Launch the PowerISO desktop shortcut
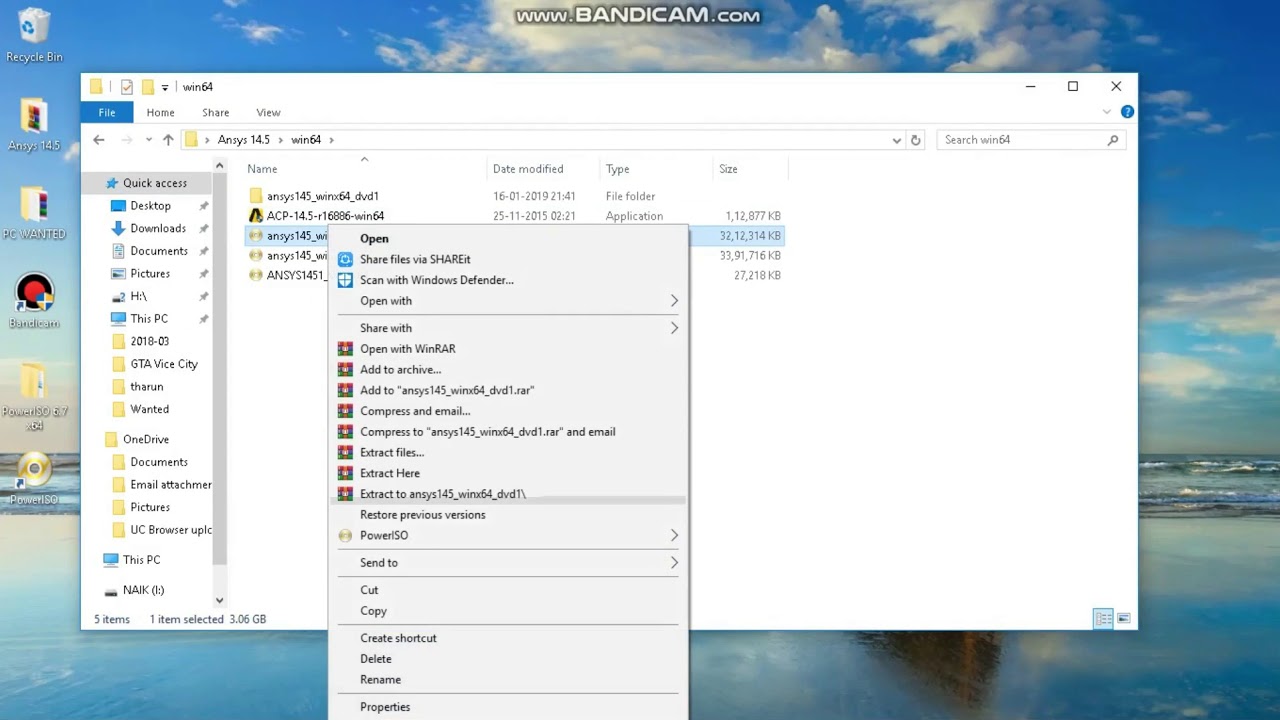This screenshot has width=1280, height=720. pos(34,480)
